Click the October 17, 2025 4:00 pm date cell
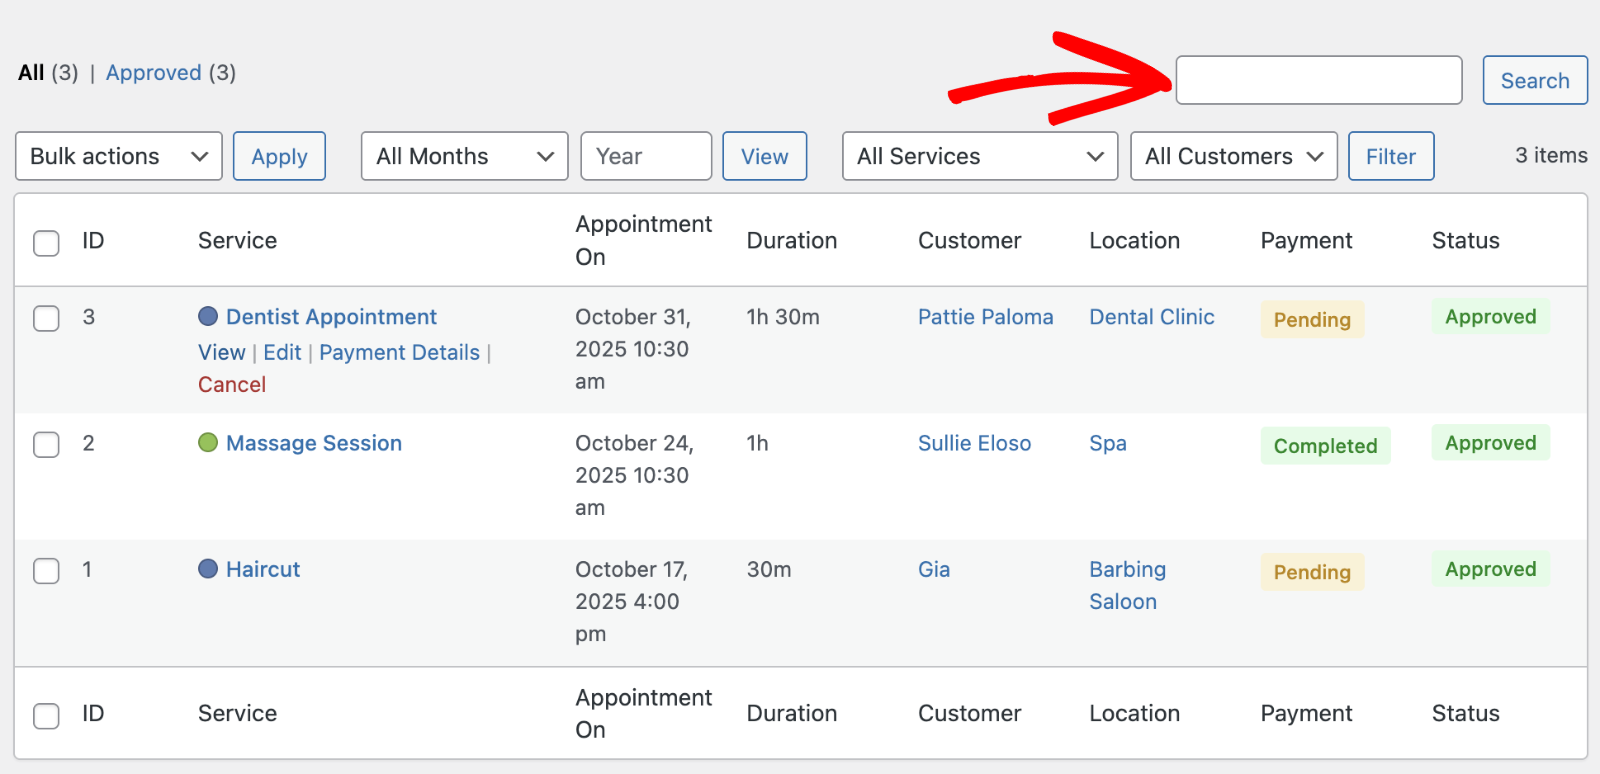The image size is (1600, 774). pos(631,601)
